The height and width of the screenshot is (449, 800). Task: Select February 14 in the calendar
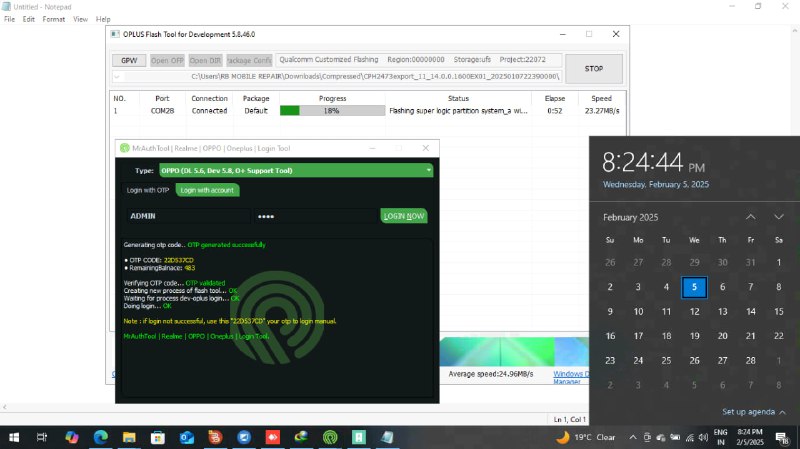coord(751,311)
